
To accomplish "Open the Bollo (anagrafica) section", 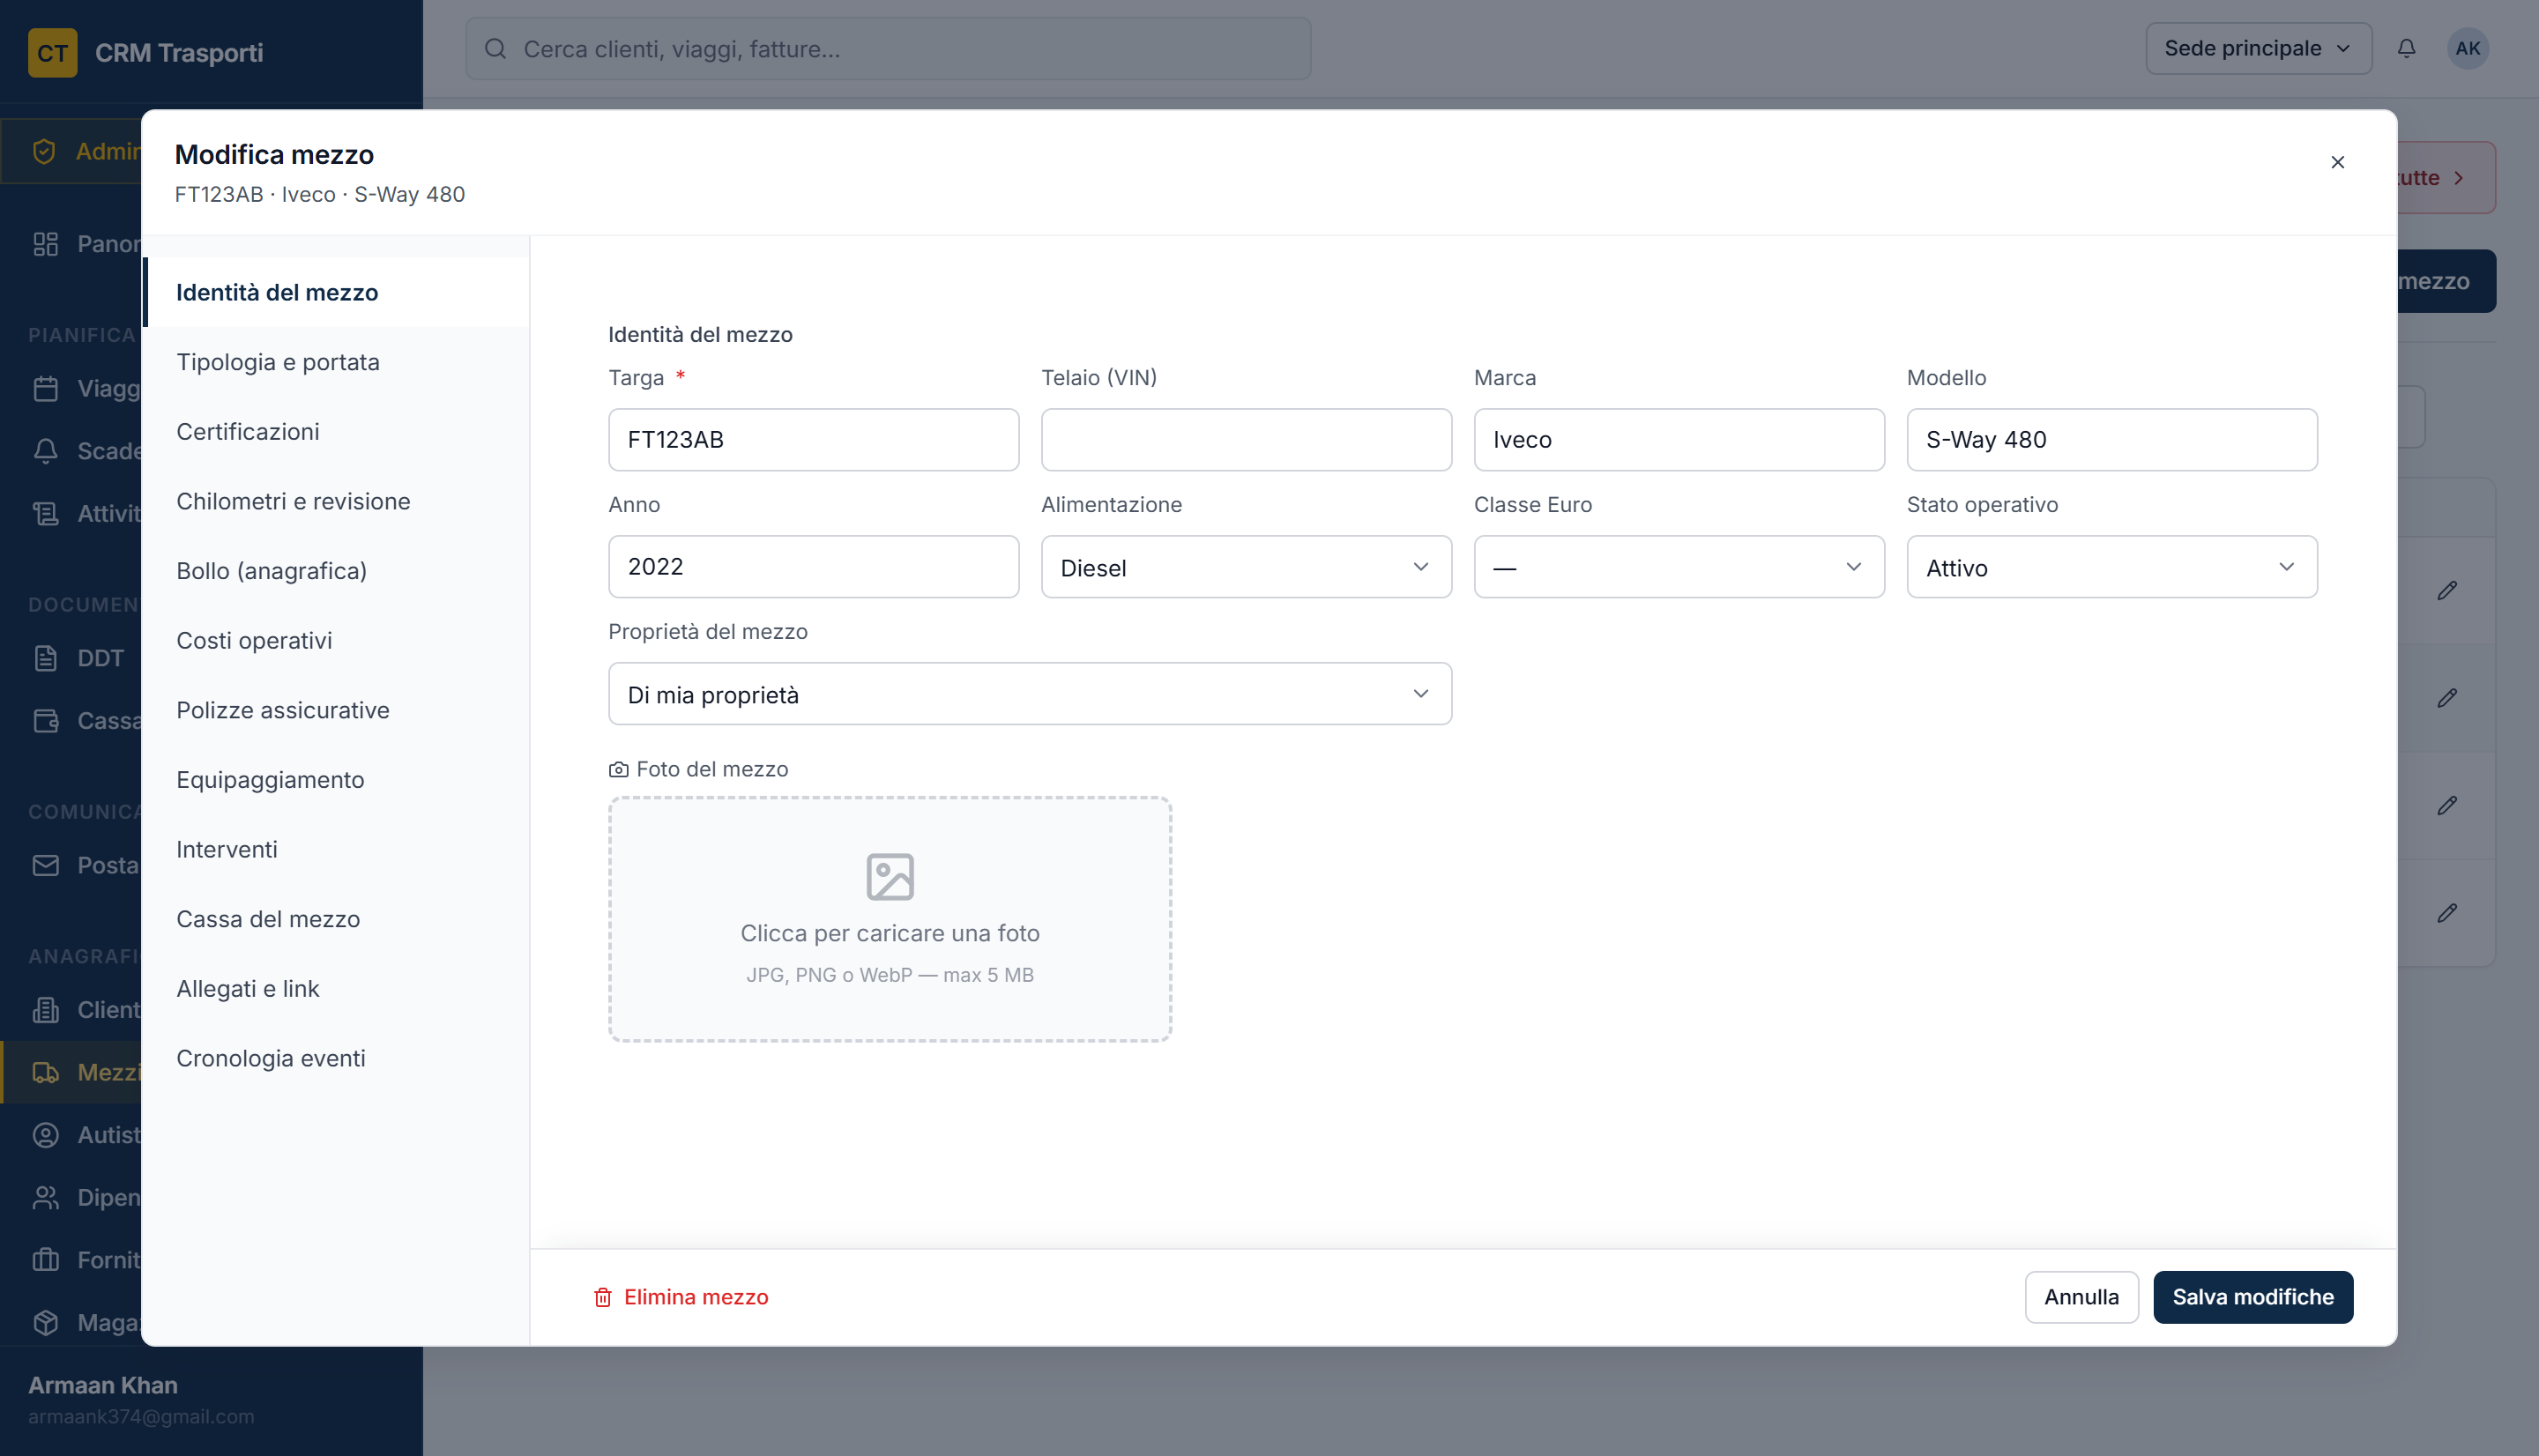I will 336,571.
